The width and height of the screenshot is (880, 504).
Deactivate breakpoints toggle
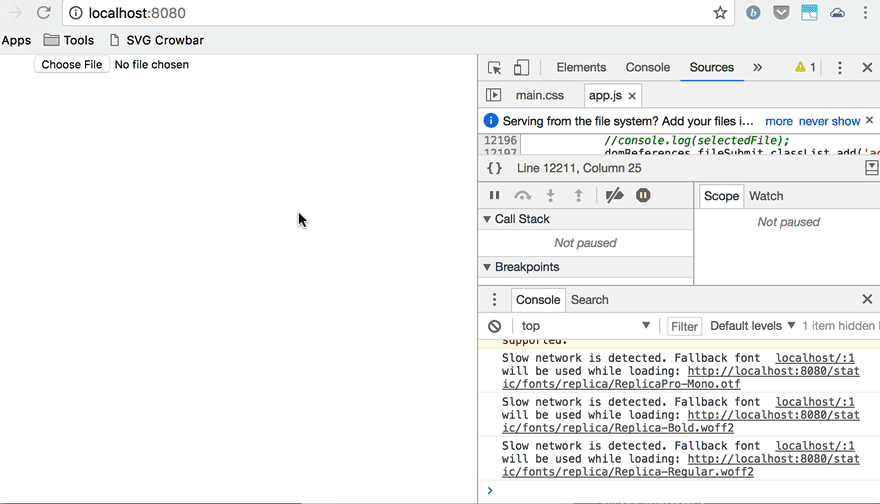click(x=615, y=195)
